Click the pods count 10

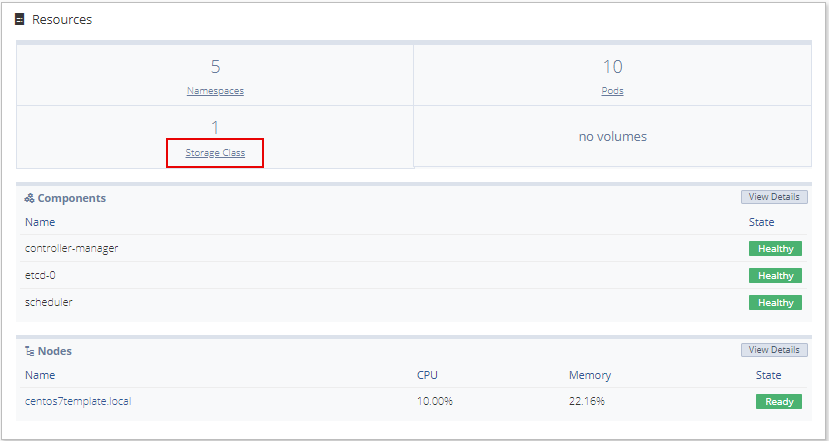pyautogui.click(x=612, y=67)
